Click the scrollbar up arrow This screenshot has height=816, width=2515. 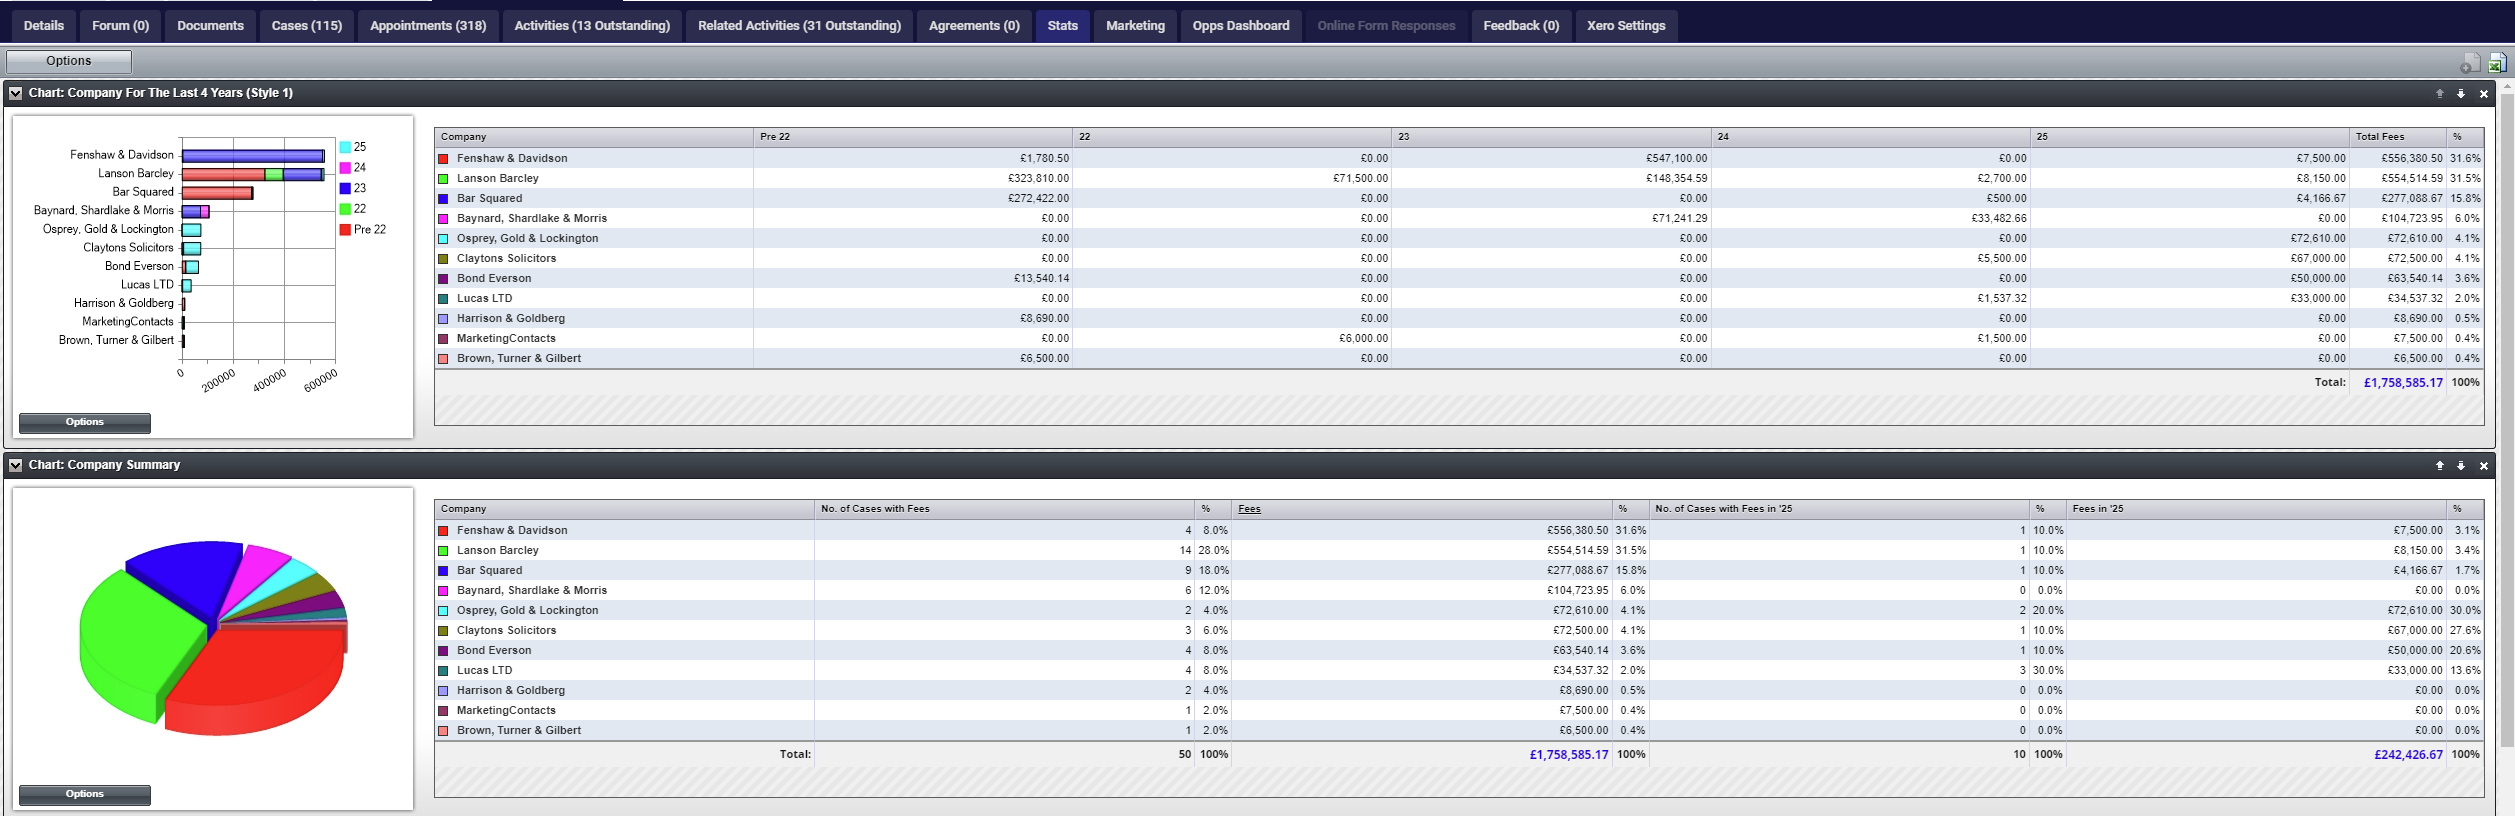click(2506, 88)
